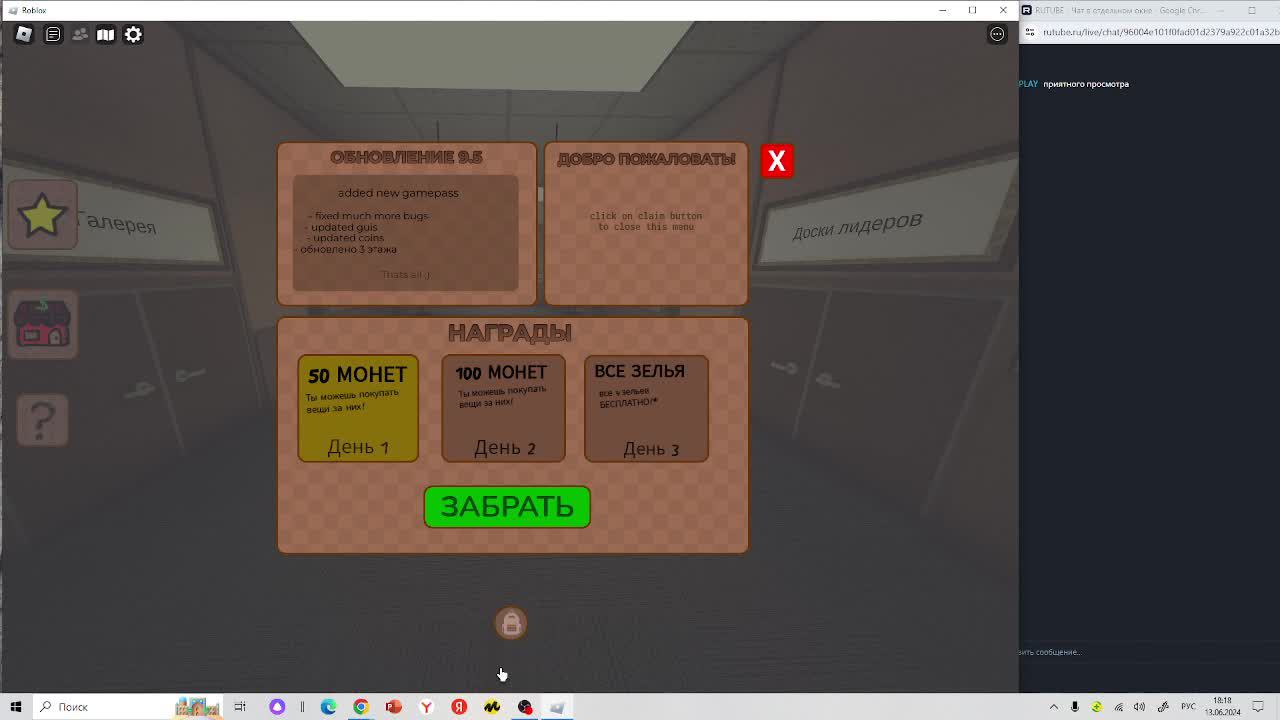Open the shop house icon on the left side

point(42,324)
